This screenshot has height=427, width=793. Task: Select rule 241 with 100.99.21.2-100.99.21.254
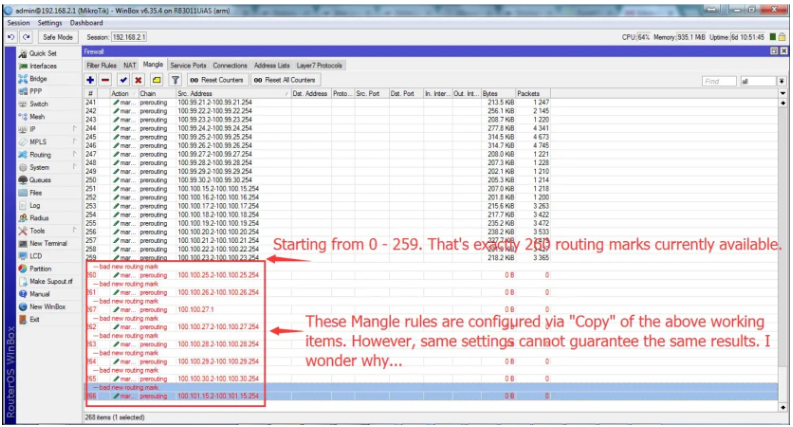pos(430,102)
